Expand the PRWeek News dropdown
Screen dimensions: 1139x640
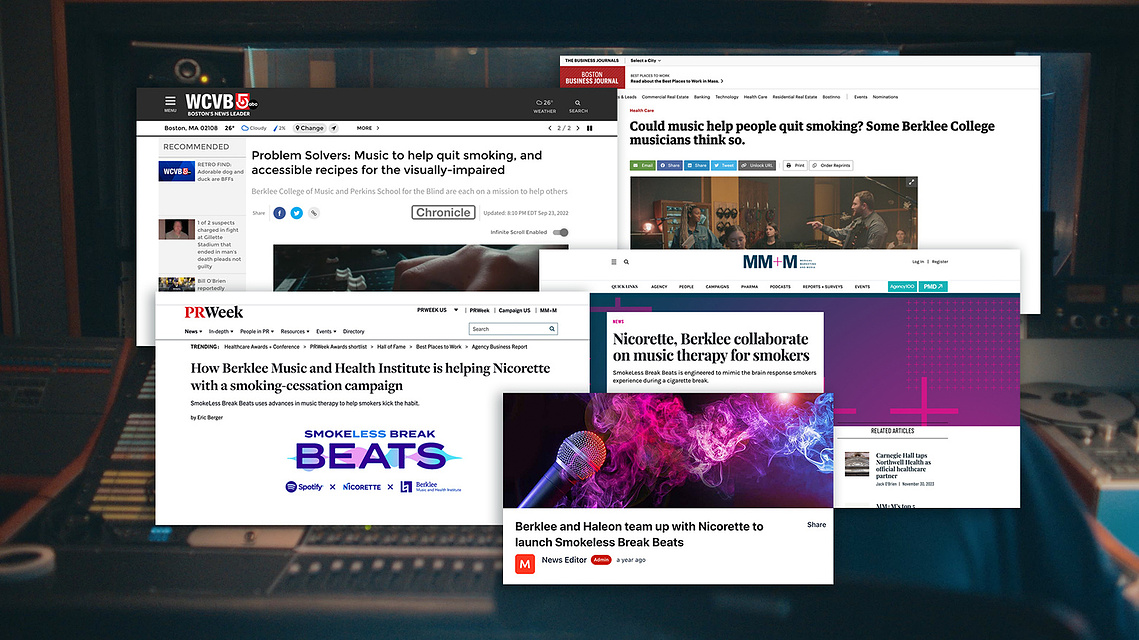tap(193, 331)
